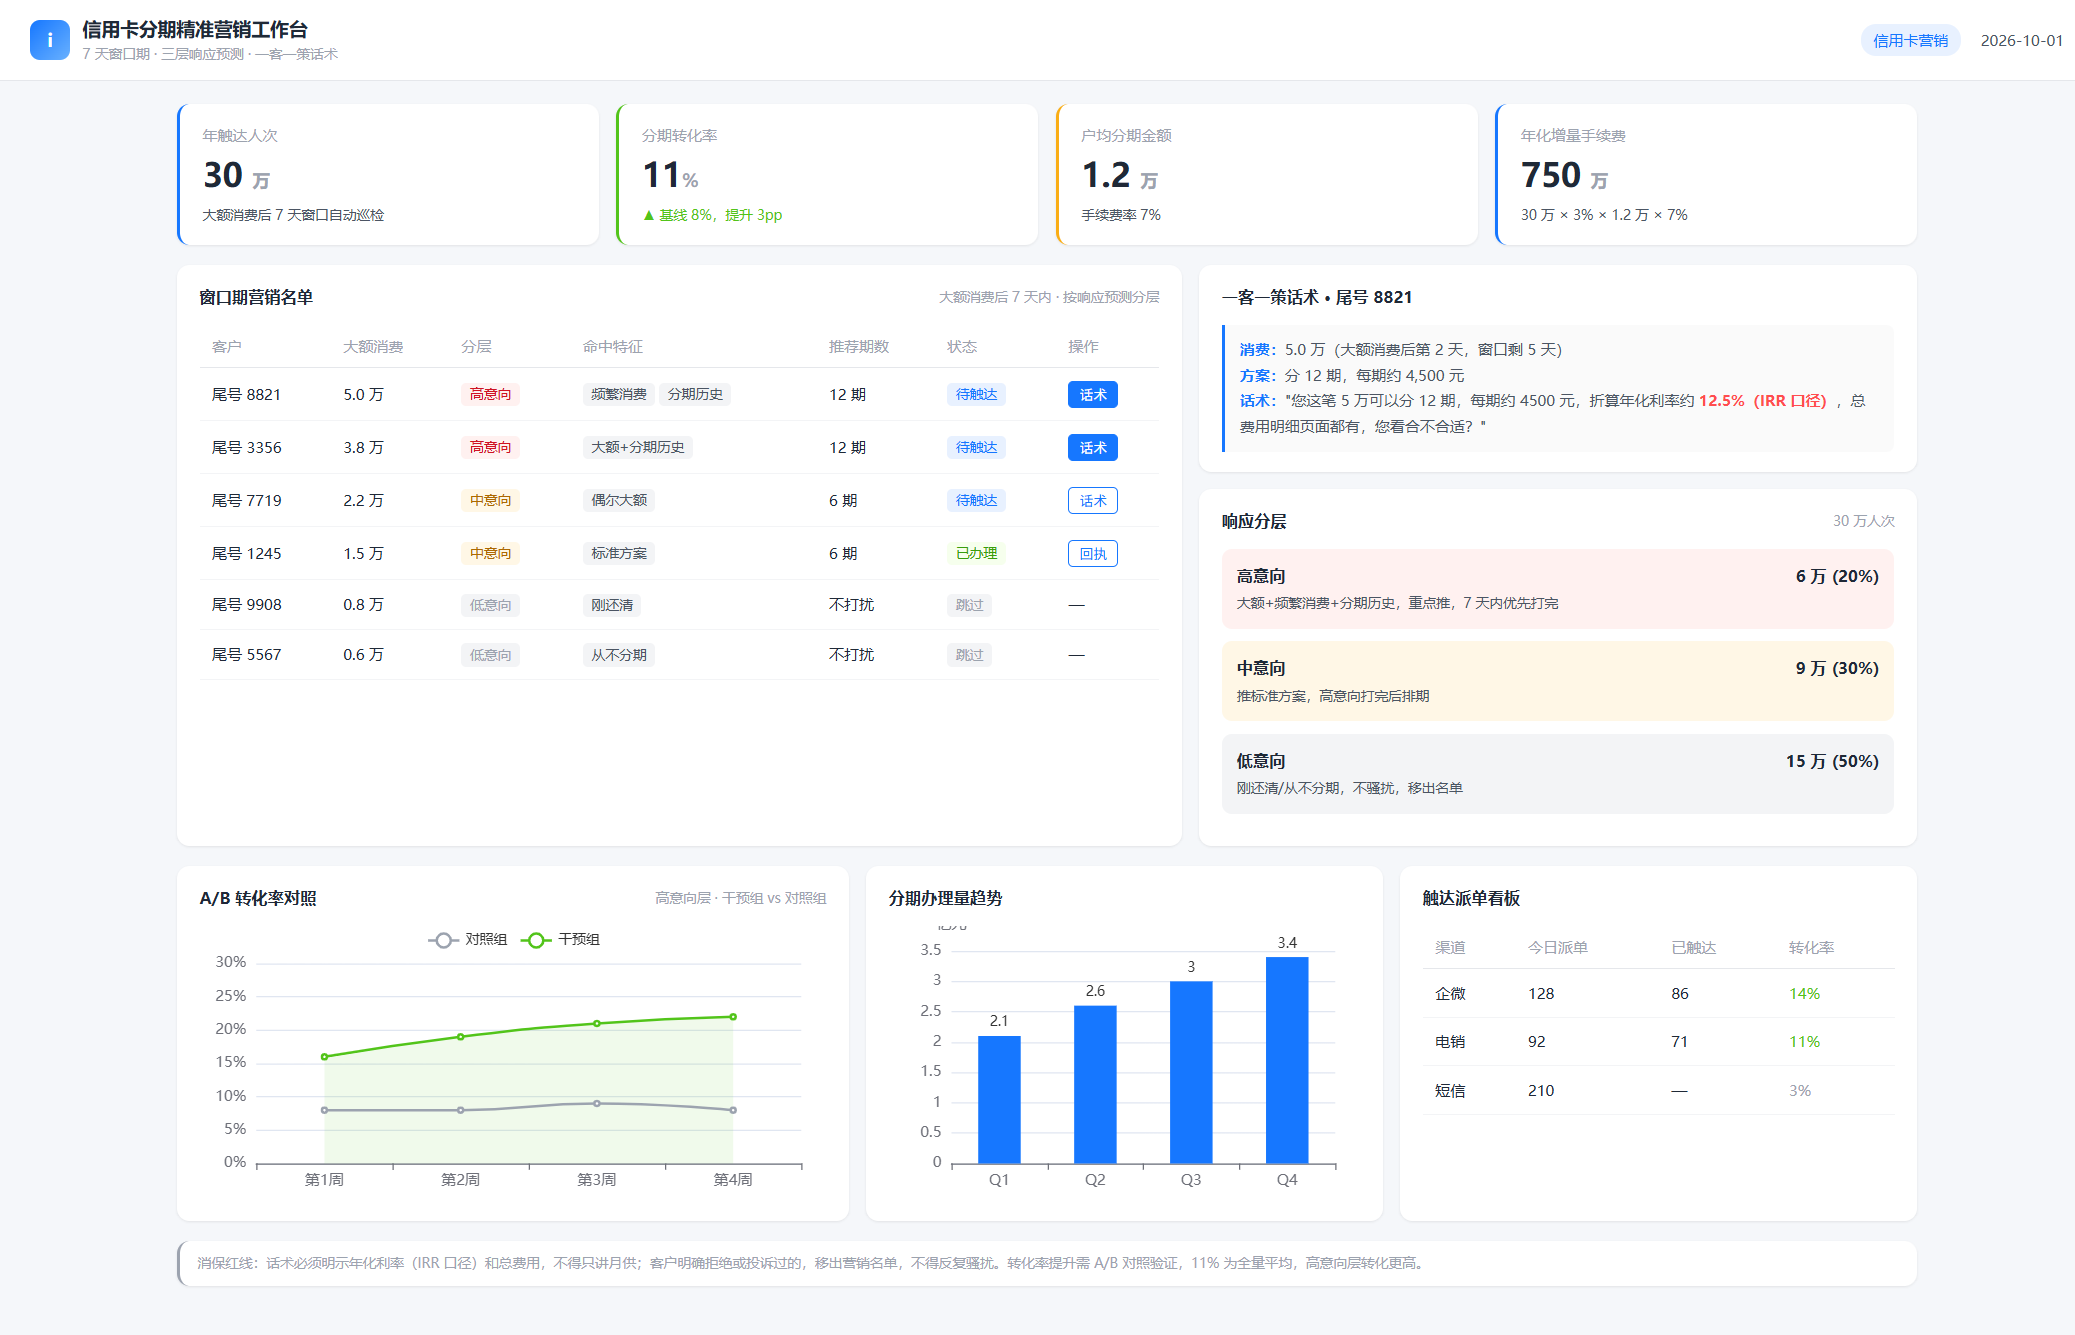2075x1335 pixels.
Task: Toggle 干预组 legend in A/B chart
Action: 561,940
